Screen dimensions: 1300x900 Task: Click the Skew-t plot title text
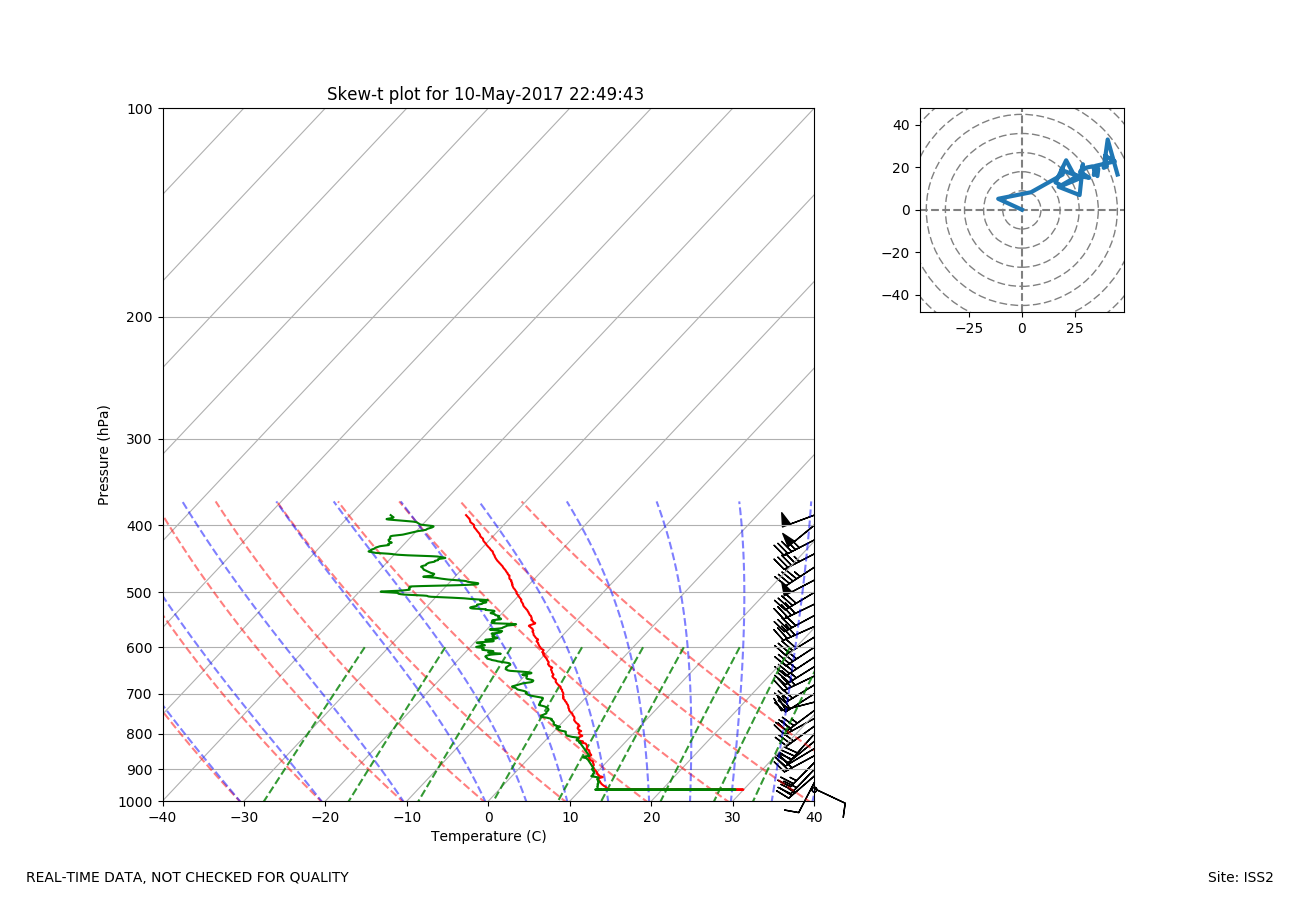485,94
